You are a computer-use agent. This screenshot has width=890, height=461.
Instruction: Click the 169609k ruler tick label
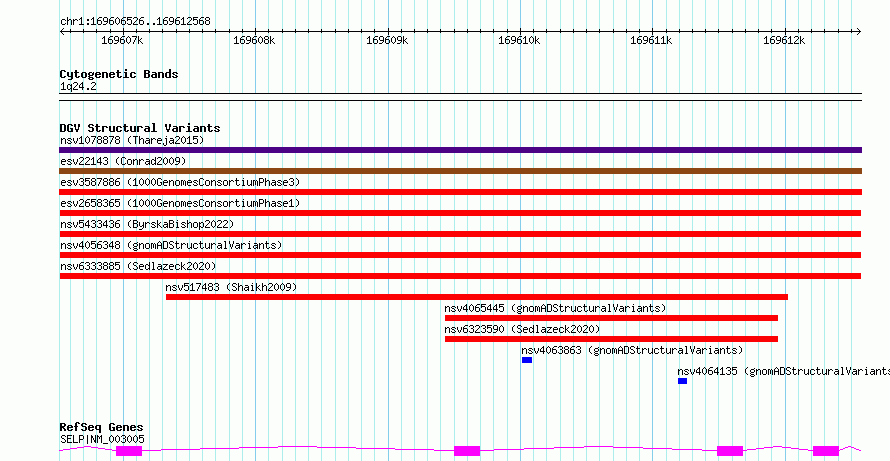click(x=387, y=40)
